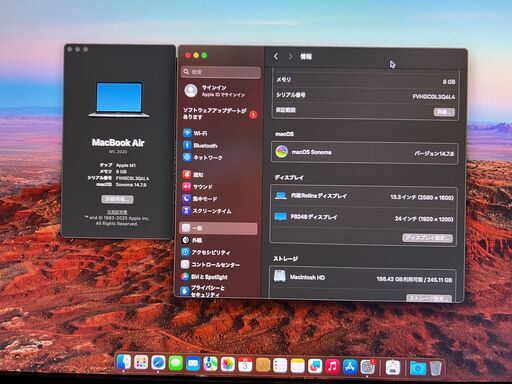The height and width of the screenshot is (384, 512).
Task: Click ディスプレイ設定 button
Action: pyautogui.click(x=428, y=238)
